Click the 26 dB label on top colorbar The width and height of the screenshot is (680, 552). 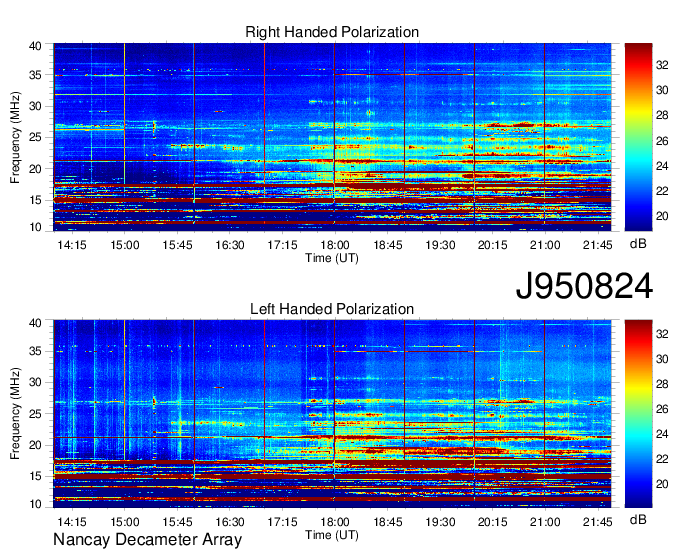pyautogui.click(x=662, y=140)
